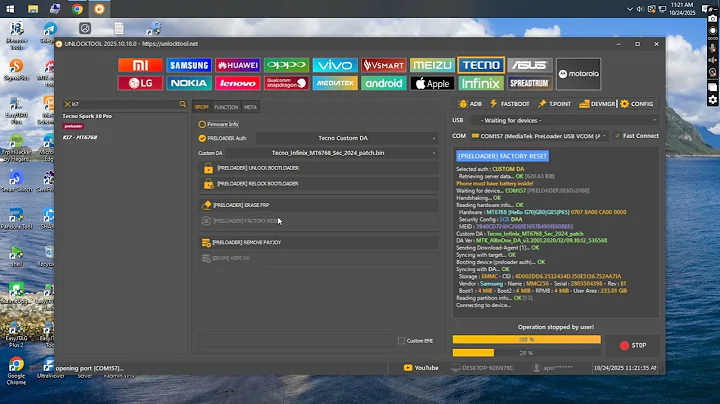Screen dimensions: 720x404
Task: Select the Meizu brand logo
Action: [x=432, y=65]
